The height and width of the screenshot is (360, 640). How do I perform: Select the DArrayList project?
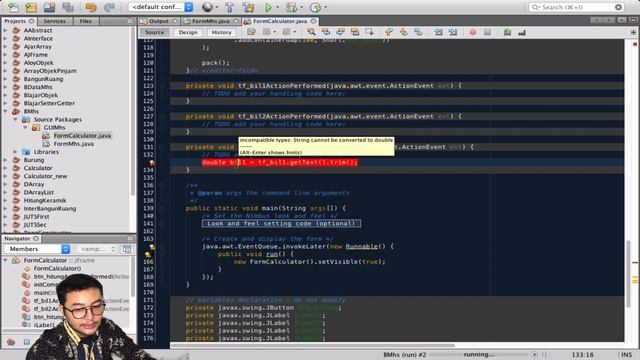click(x=39, y=192)
